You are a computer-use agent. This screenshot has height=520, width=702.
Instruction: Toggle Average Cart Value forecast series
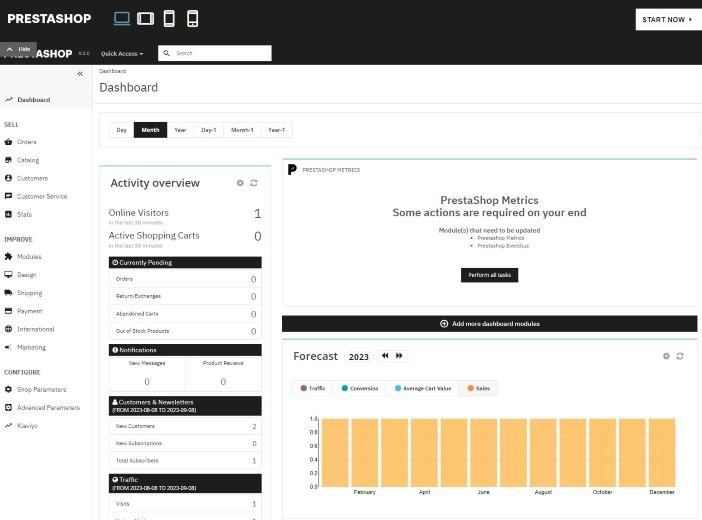423,388
